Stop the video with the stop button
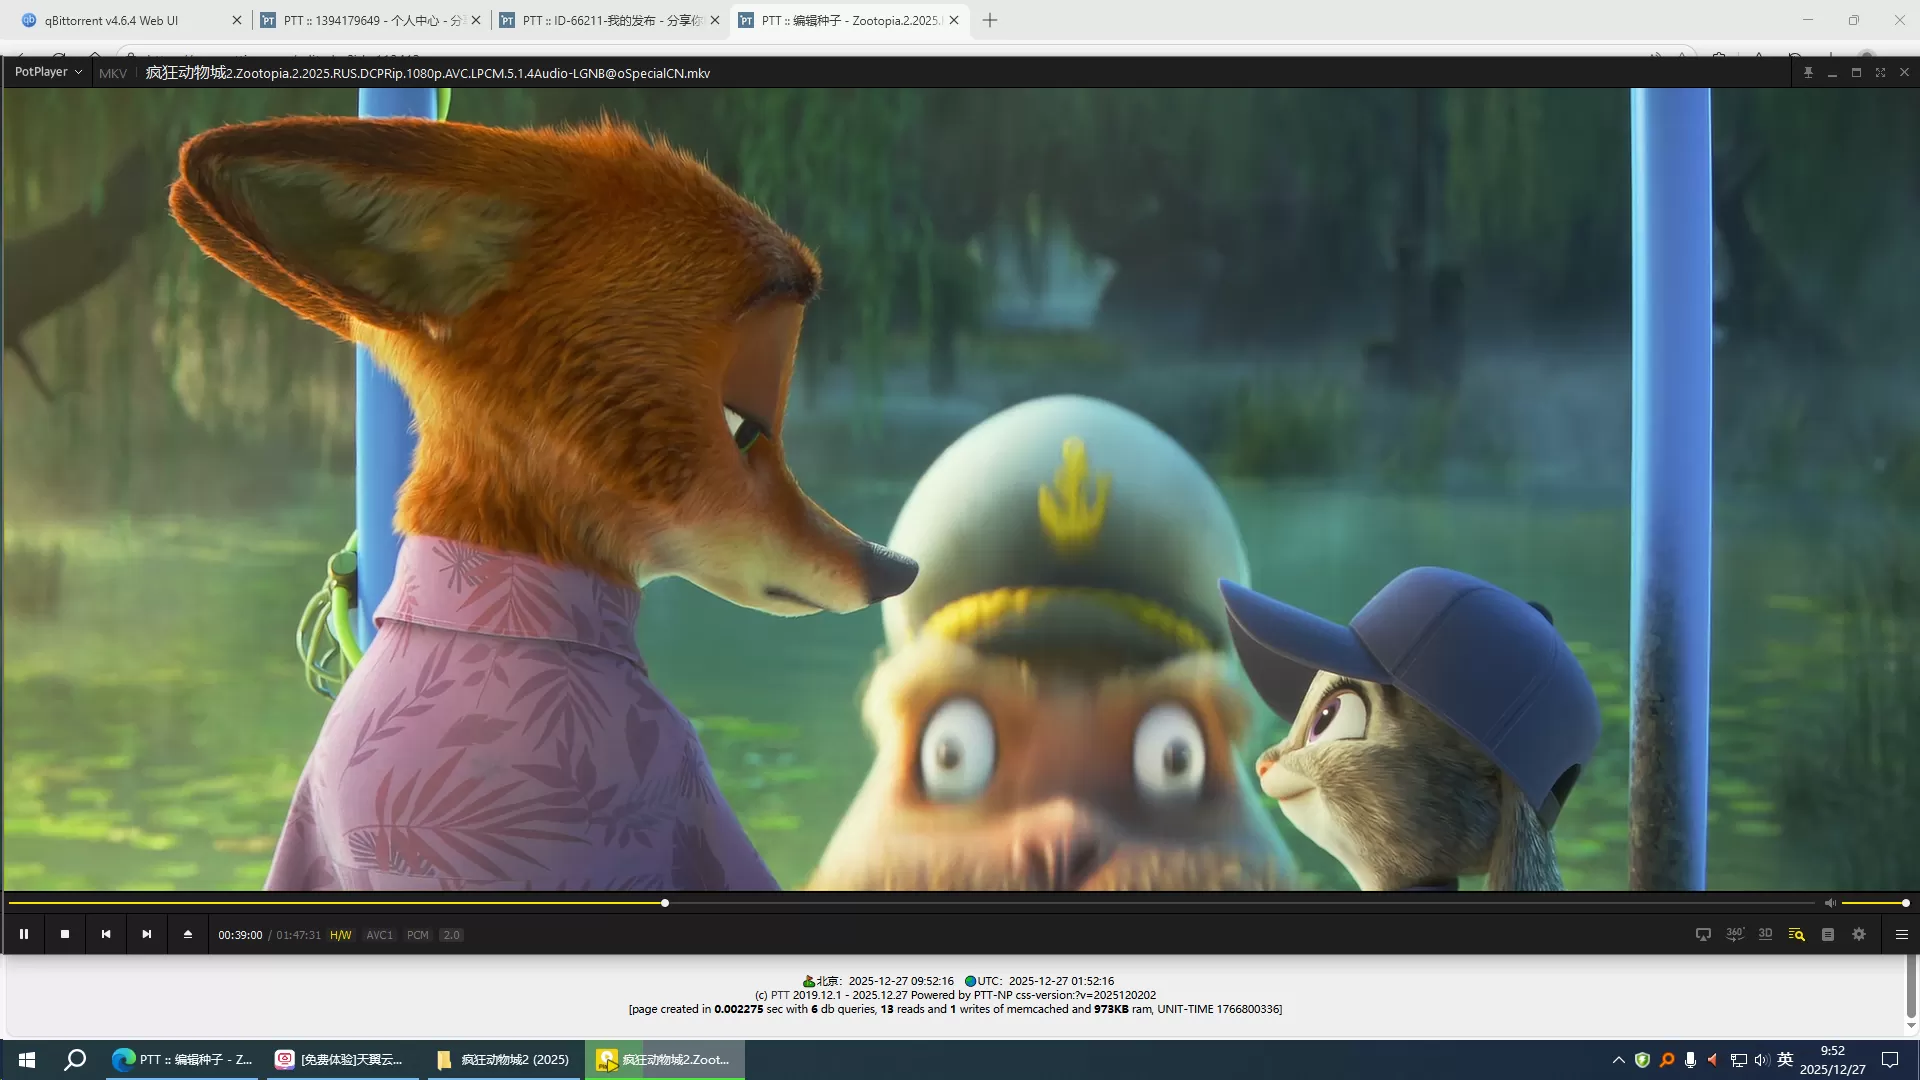 coord(65,934)
